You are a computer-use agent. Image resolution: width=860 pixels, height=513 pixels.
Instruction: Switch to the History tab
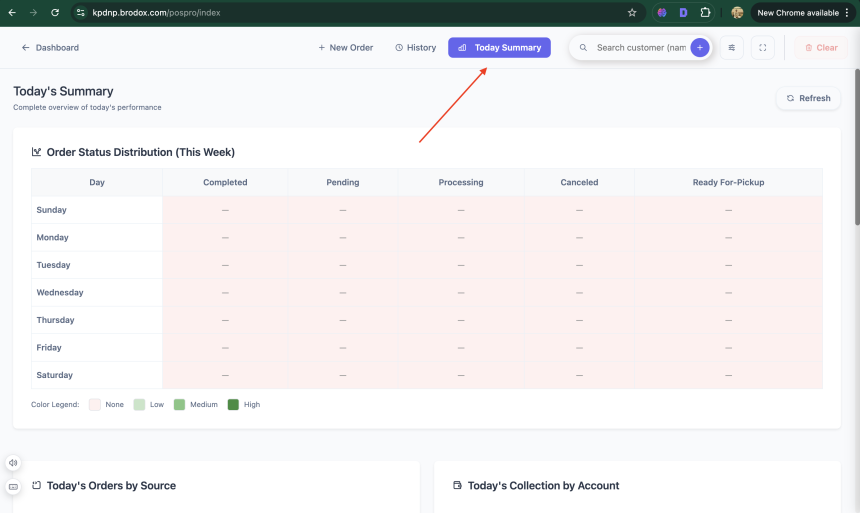point(415,47)
